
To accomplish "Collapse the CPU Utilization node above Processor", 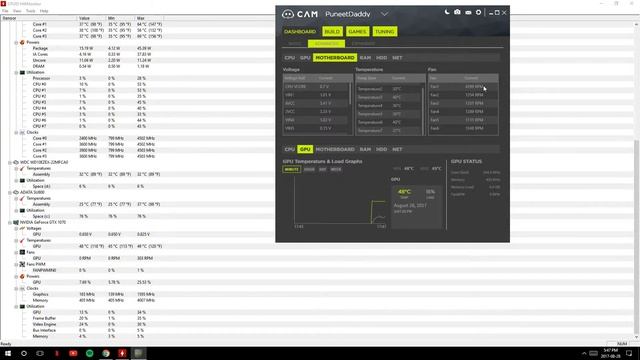I will 16,73.
